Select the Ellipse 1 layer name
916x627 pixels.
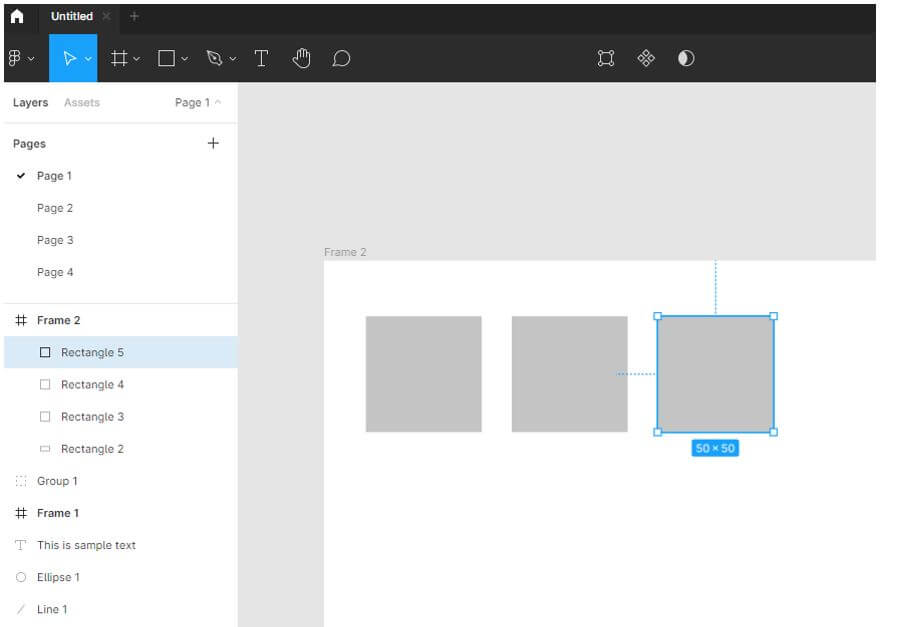coord(58,577)
